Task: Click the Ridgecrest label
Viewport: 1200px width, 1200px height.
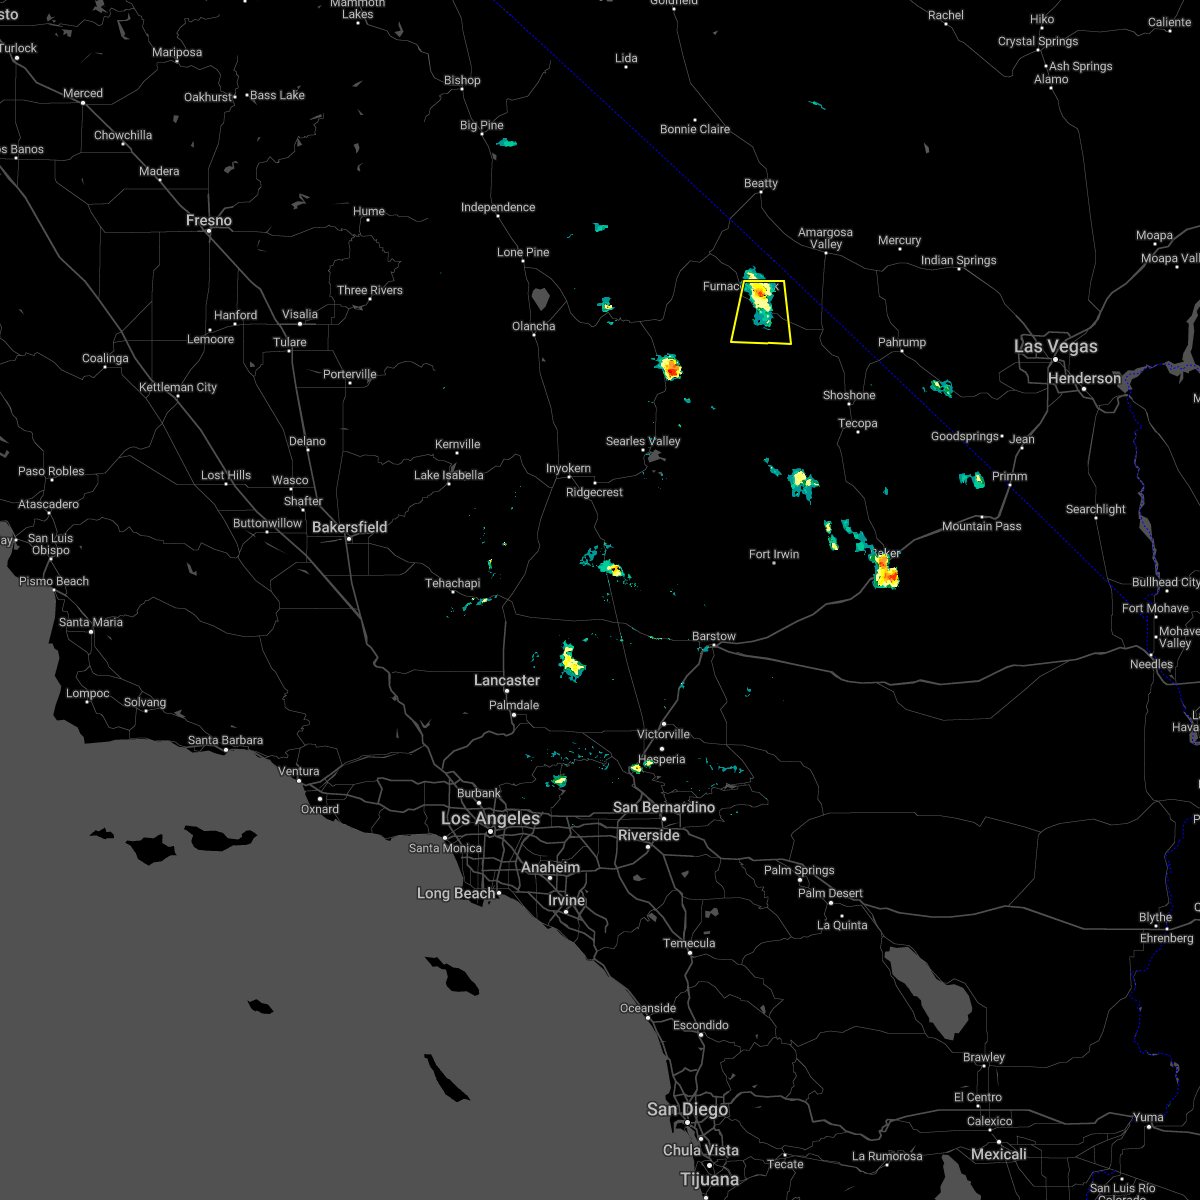Action: point(594,492)
